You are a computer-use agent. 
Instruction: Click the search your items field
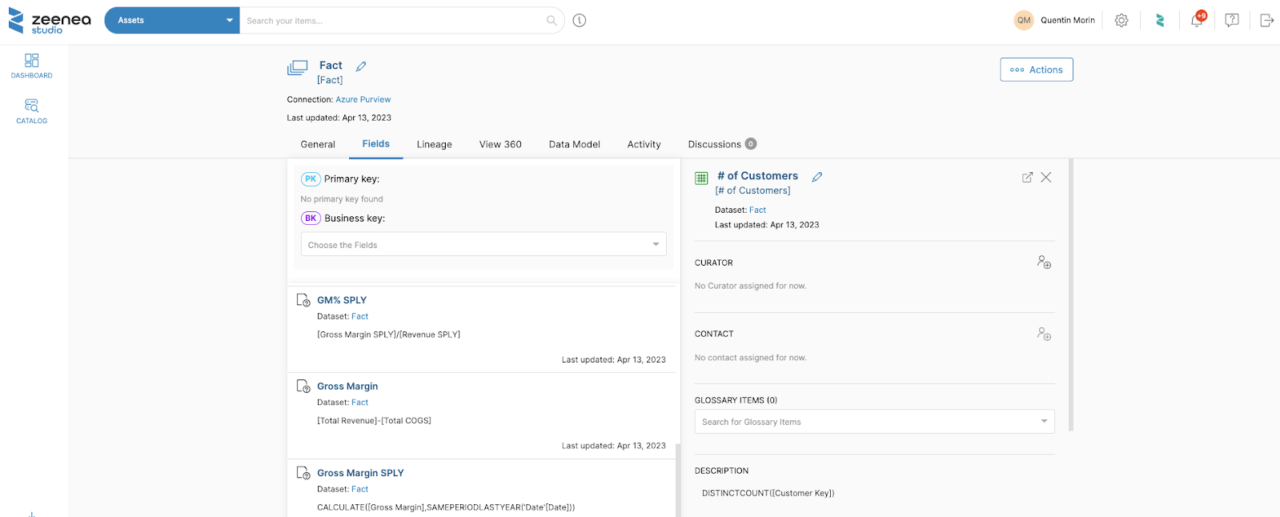click(x=395, y=20)
